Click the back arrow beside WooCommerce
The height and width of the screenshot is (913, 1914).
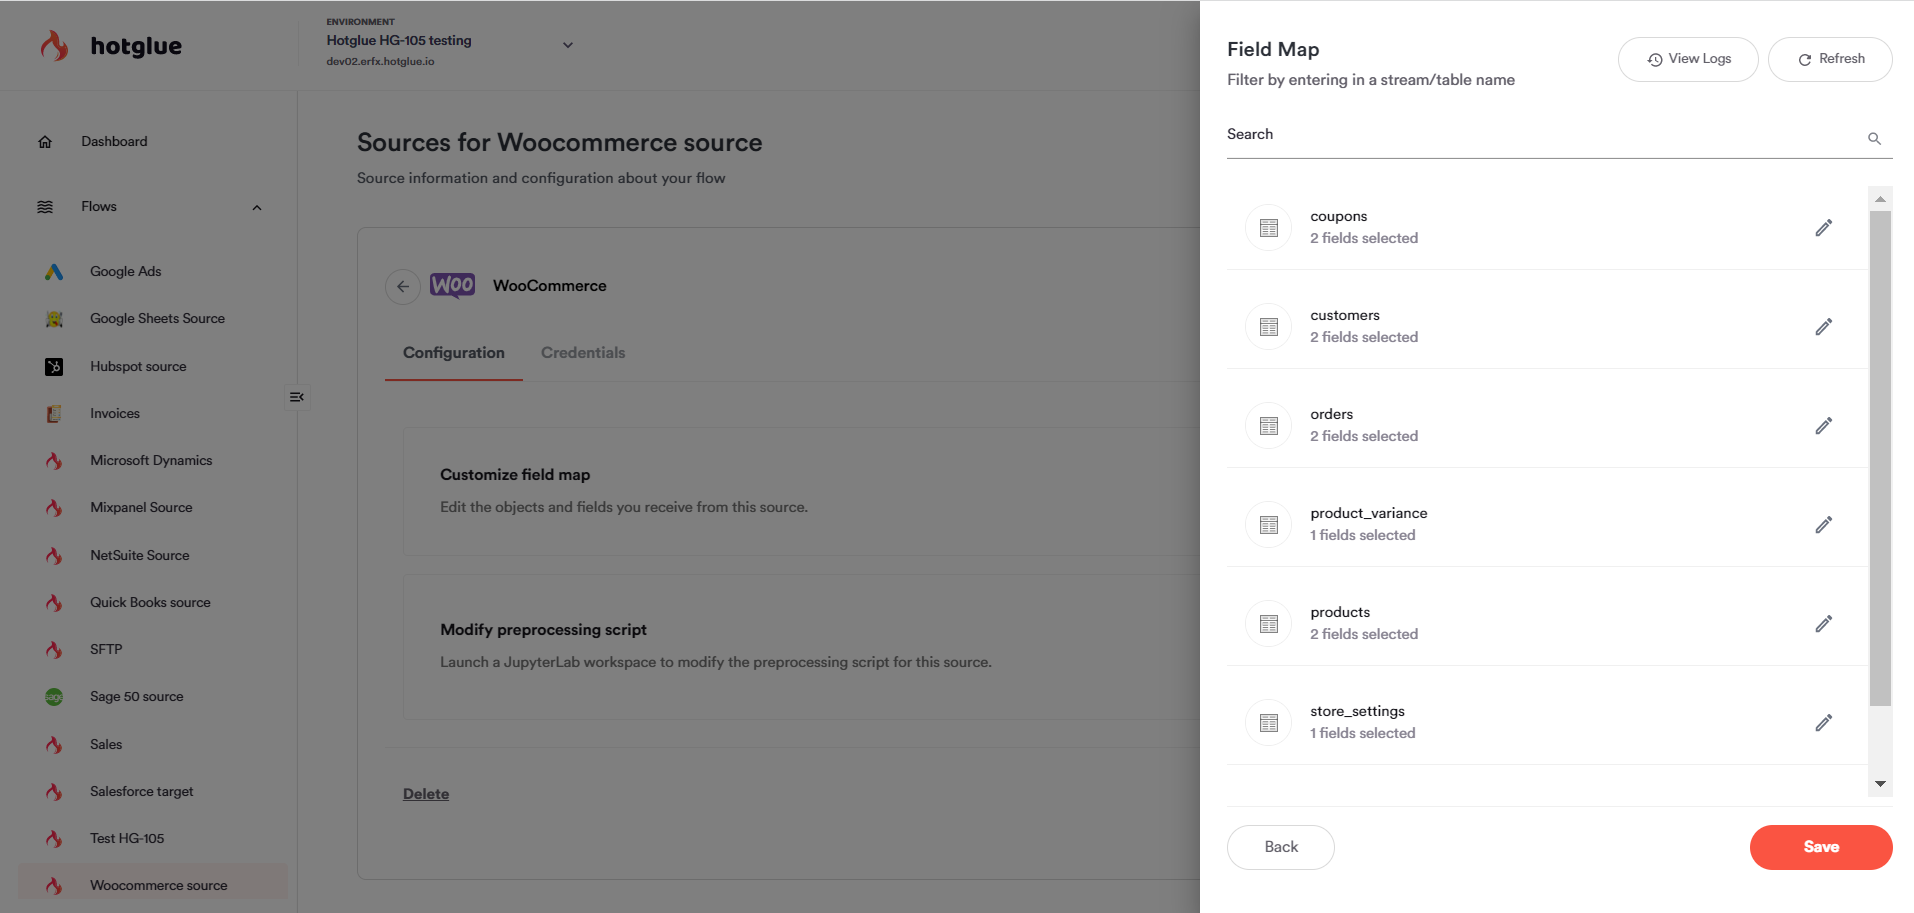[403, 286]
